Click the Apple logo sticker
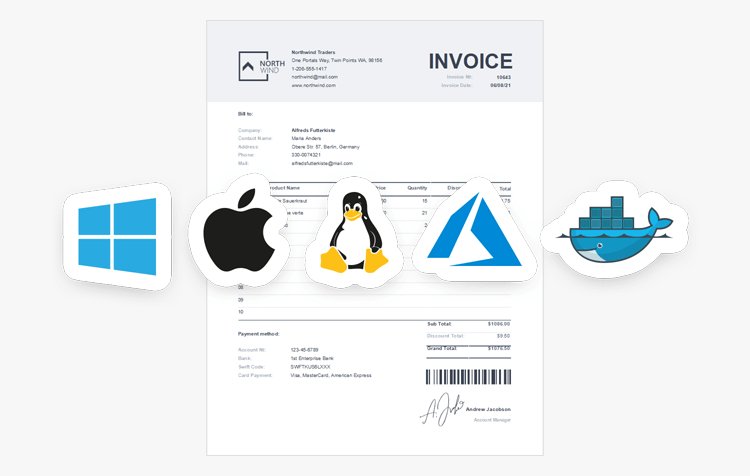The width and height of the screenshot is (750, 476). (239, 231)
